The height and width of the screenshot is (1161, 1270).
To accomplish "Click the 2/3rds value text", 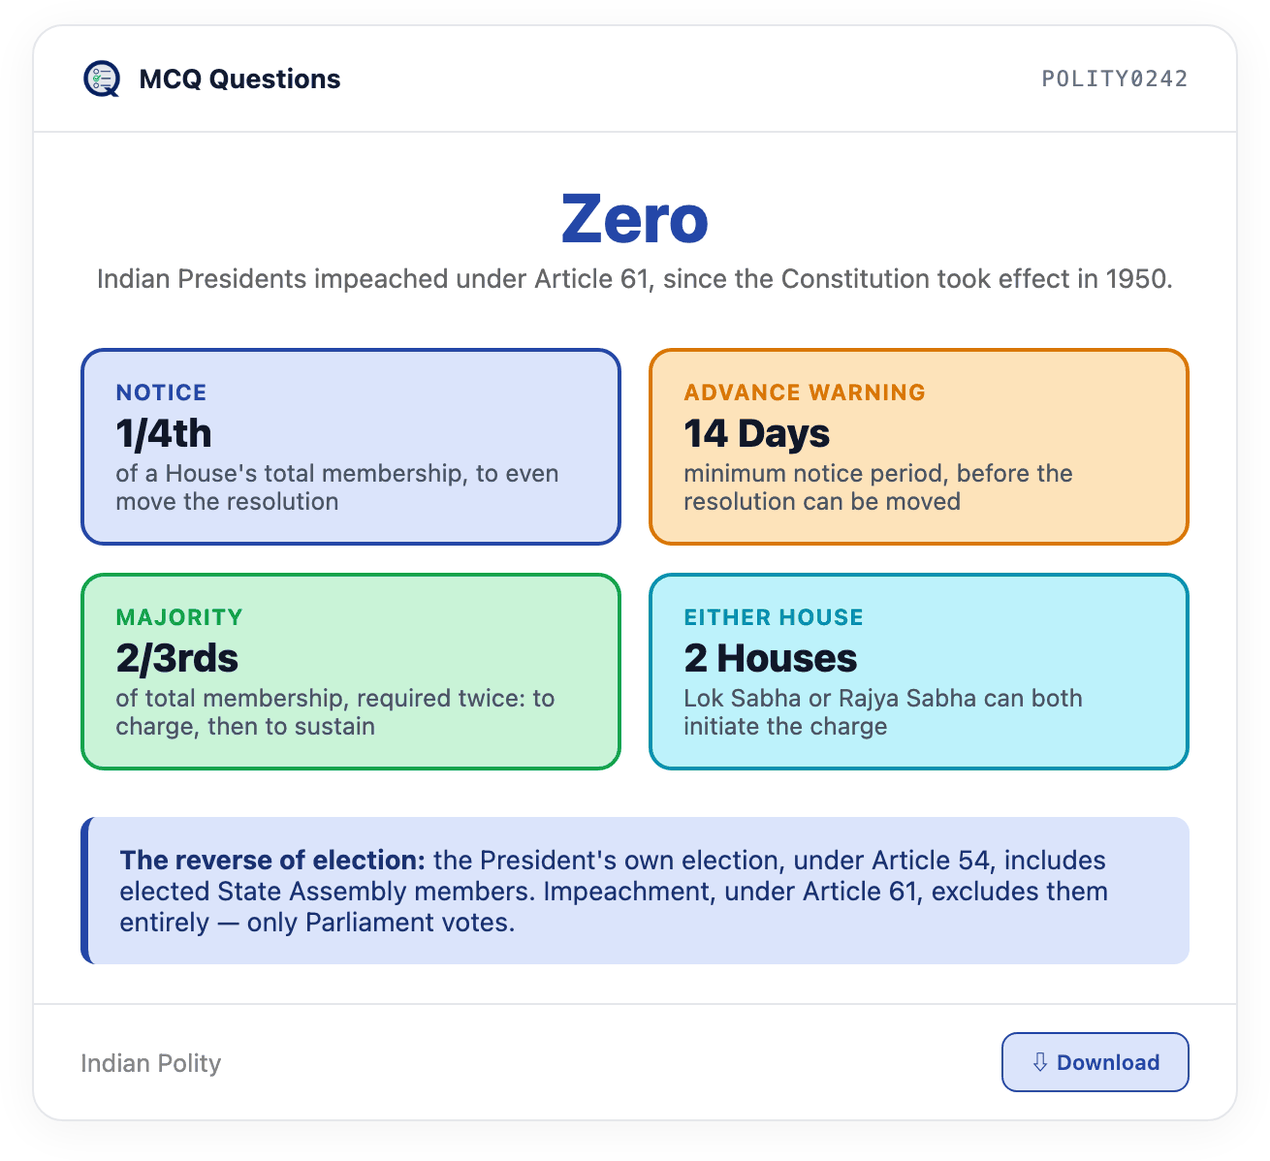I will (x=177, y=659).
